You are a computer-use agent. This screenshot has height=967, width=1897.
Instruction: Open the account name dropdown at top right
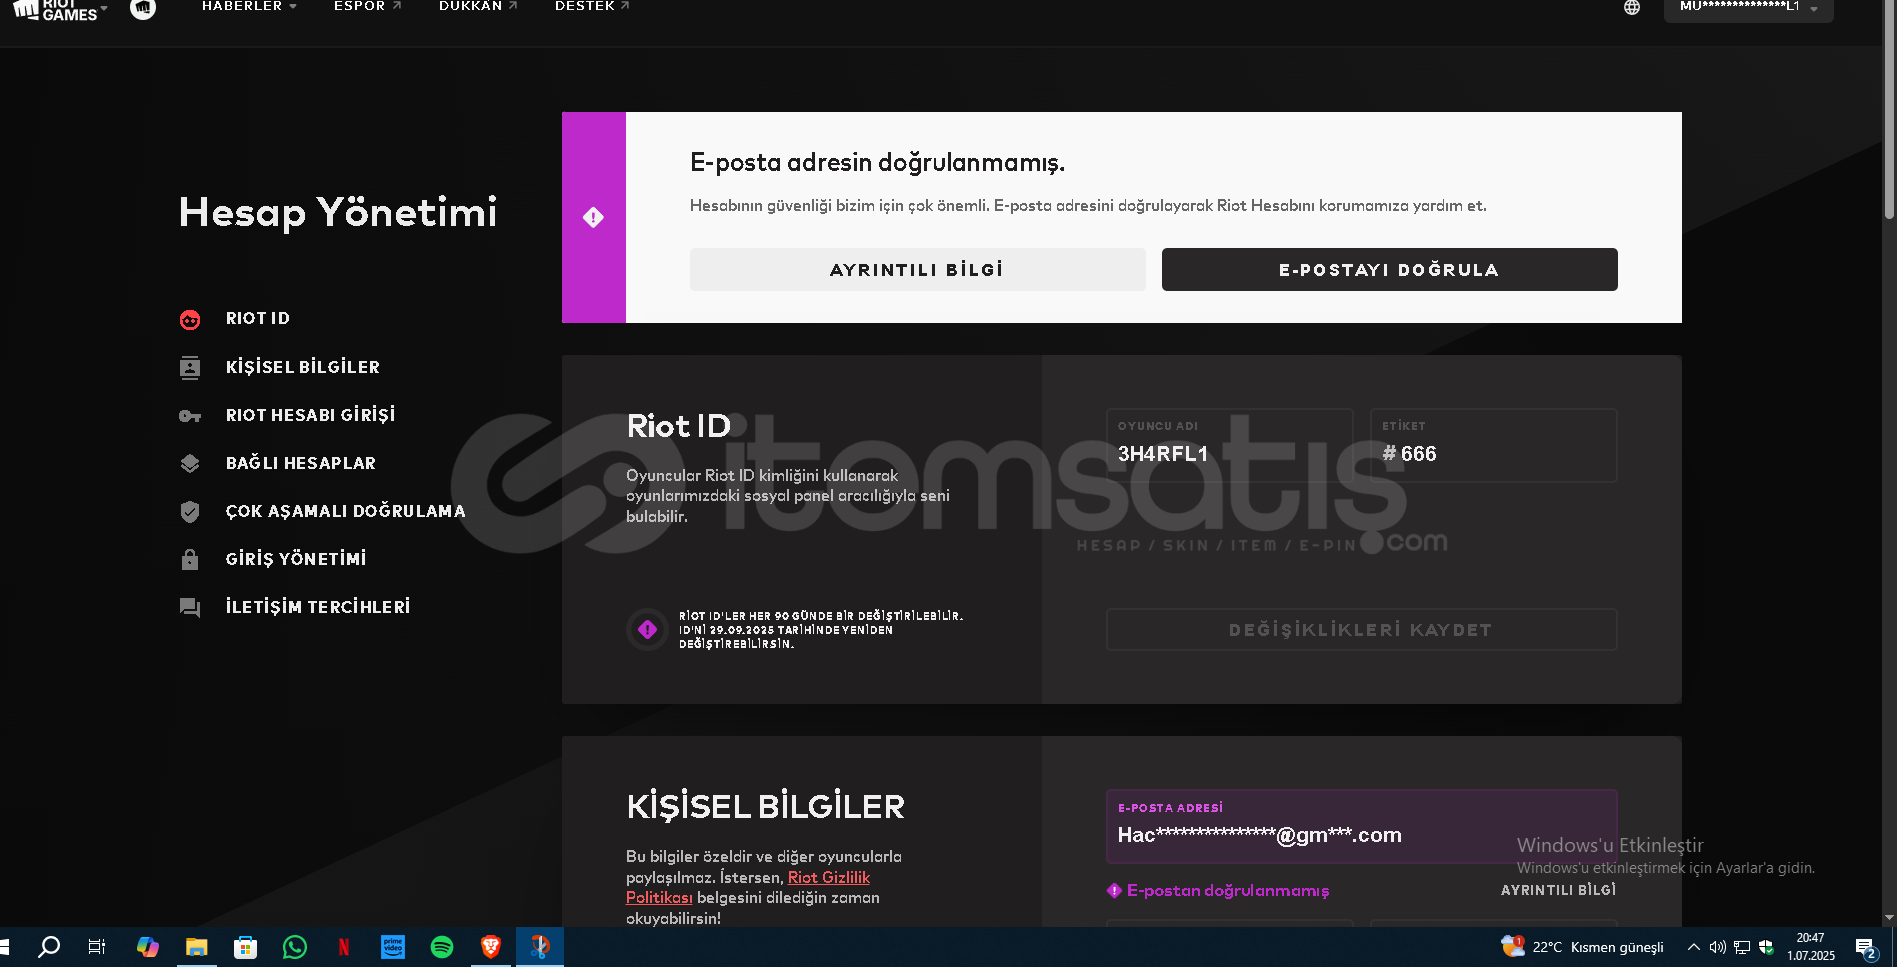(x=1748, y=8)
